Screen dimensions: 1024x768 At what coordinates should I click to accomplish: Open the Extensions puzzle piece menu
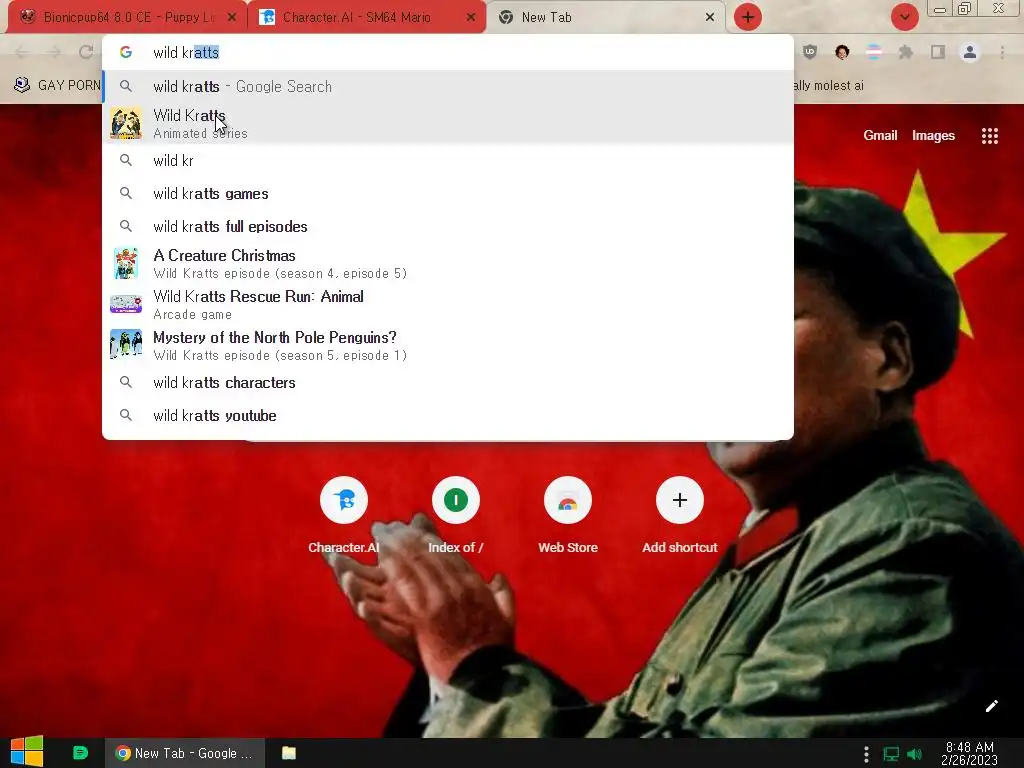click(x=906, y=52)
